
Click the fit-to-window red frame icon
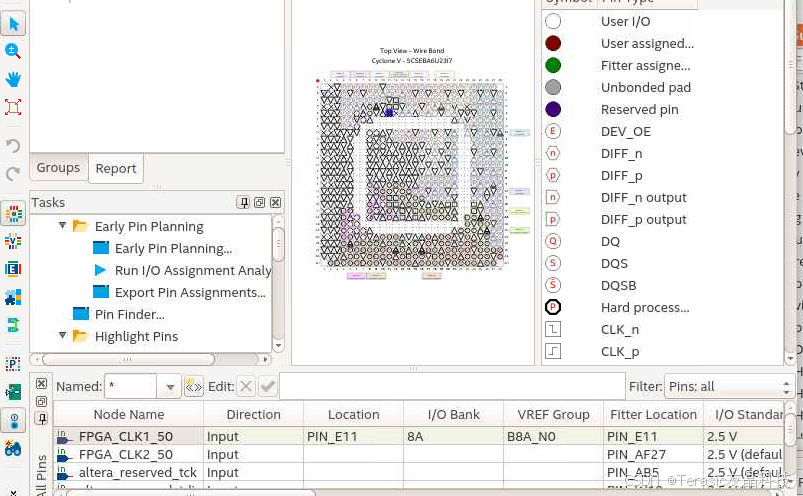(13, 107)
